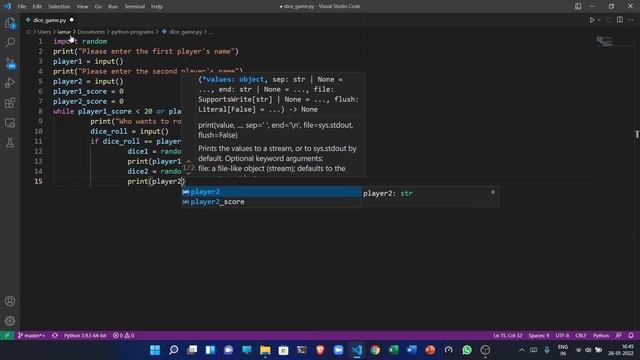
Task: Click the minimap code overview
Action: (x=604, y=41)
